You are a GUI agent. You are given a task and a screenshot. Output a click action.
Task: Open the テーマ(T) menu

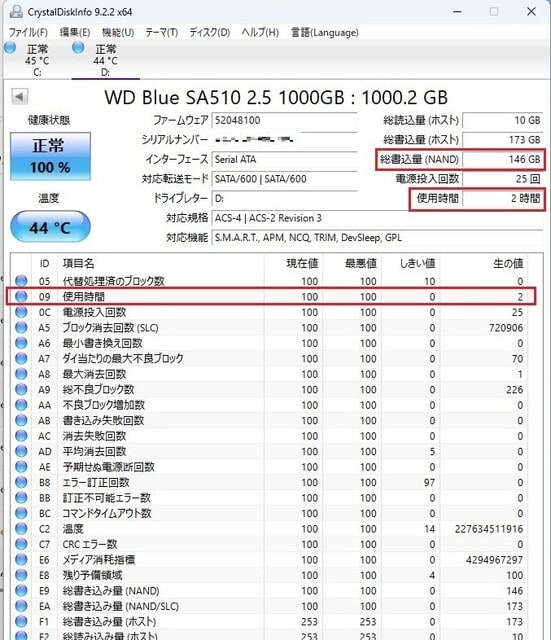(x=162, y=32)
